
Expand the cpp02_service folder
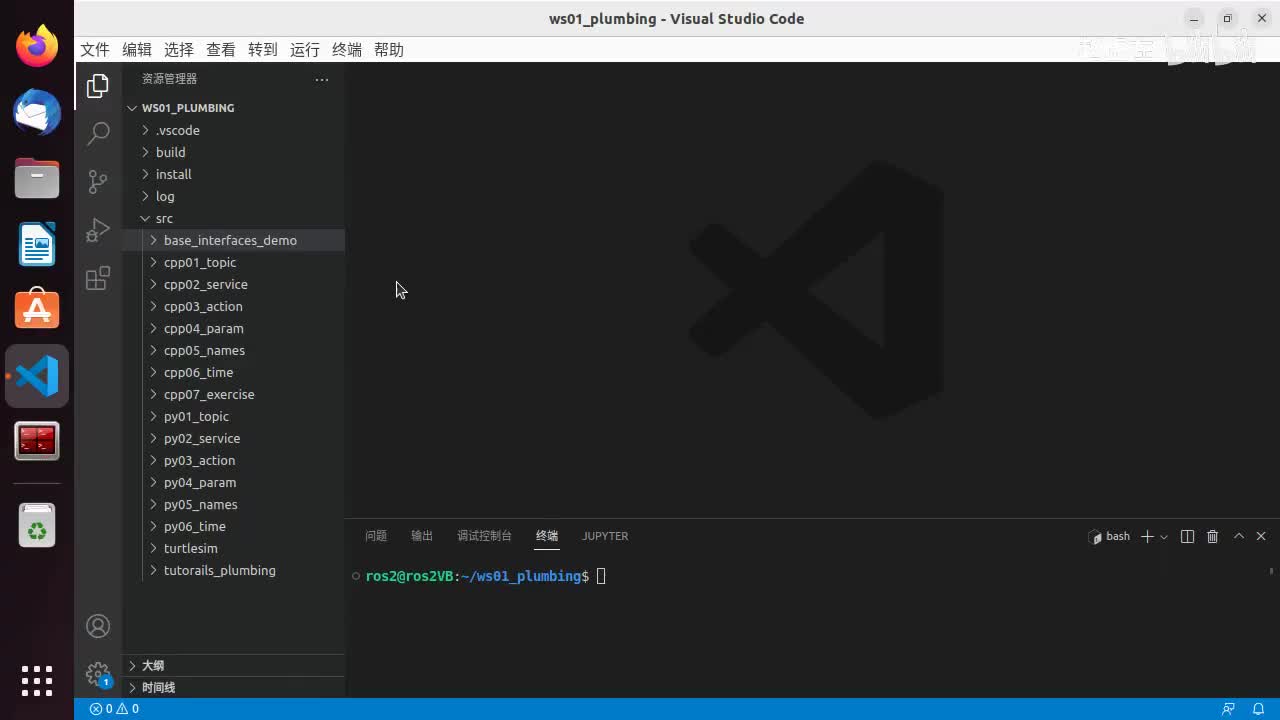point(234,284)
